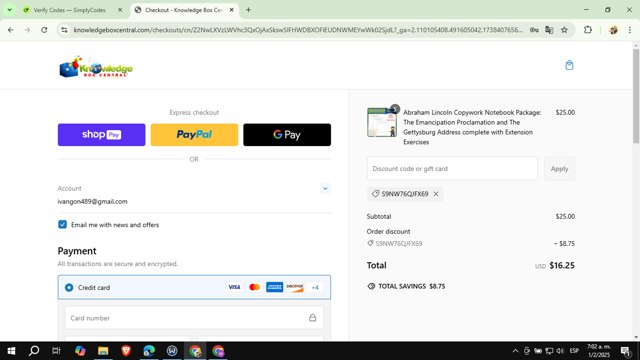Open the volume control in tray

click(560, 351)
